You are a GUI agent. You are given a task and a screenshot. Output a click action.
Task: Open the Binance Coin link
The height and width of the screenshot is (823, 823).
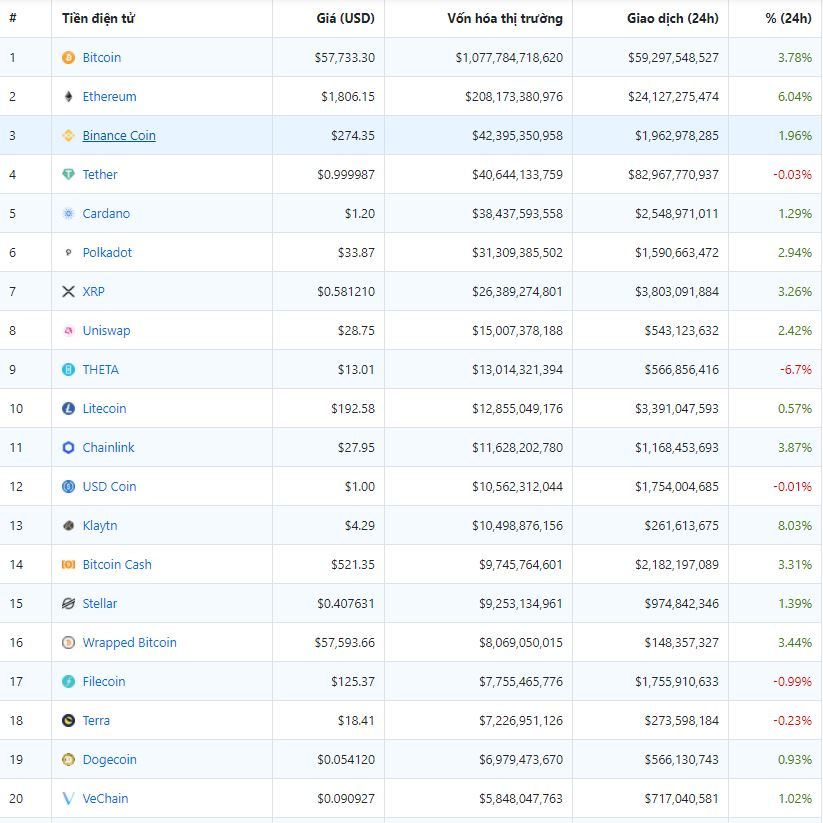click(119, 135)
